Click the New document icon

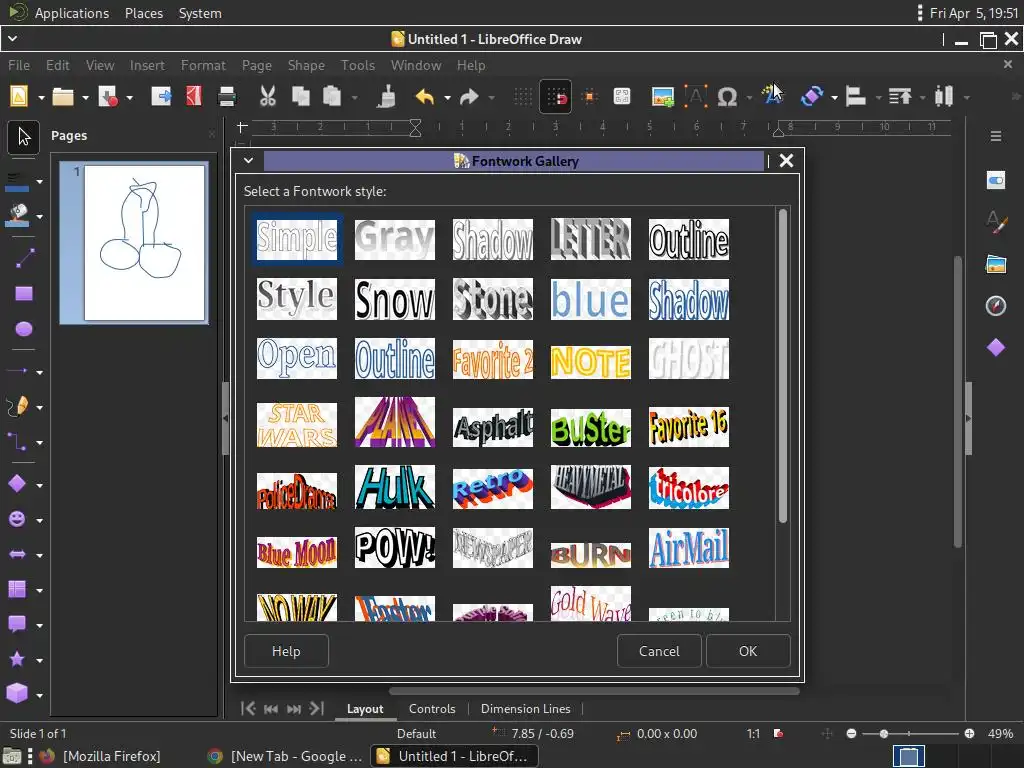tap(19, 97)
